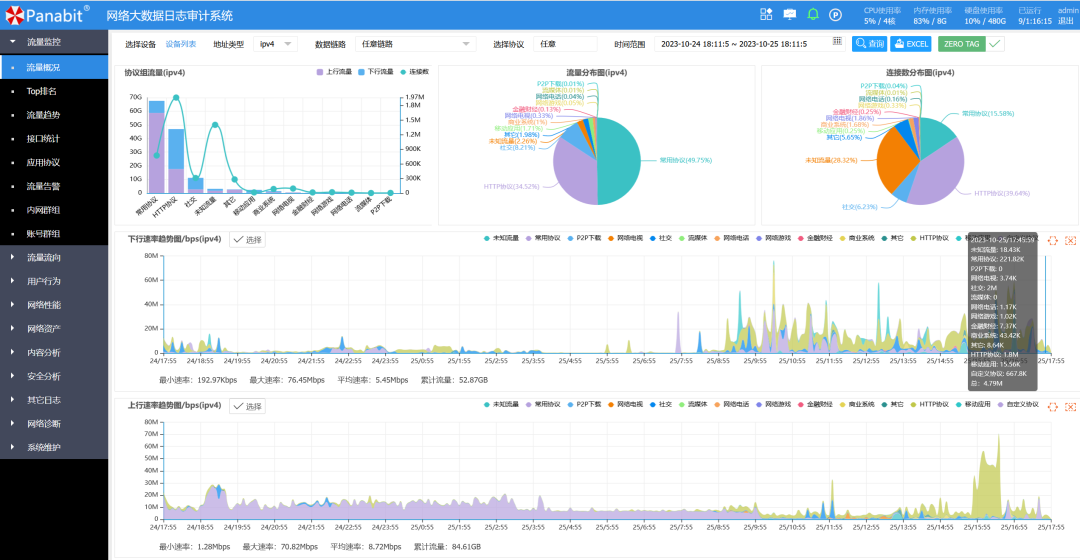The image size is (1080, 560).
Task: Open 接口统计 in the sidebar
Action: tap(54, 138)
